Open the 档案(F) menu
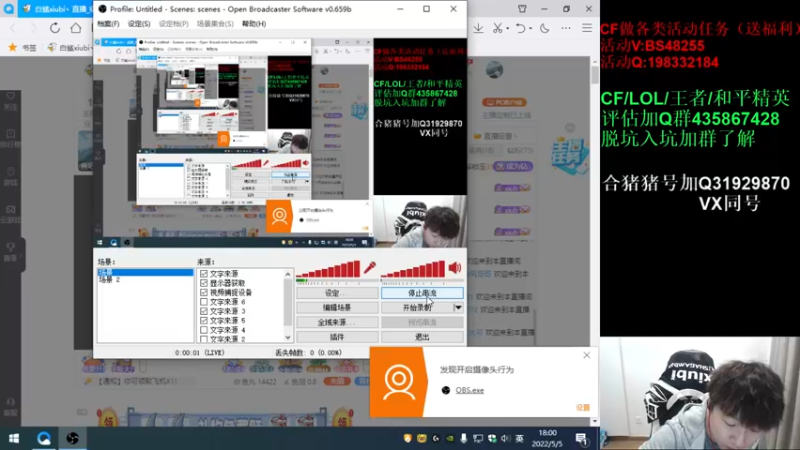The image size is (800, 450). click(x=108, y=24)
